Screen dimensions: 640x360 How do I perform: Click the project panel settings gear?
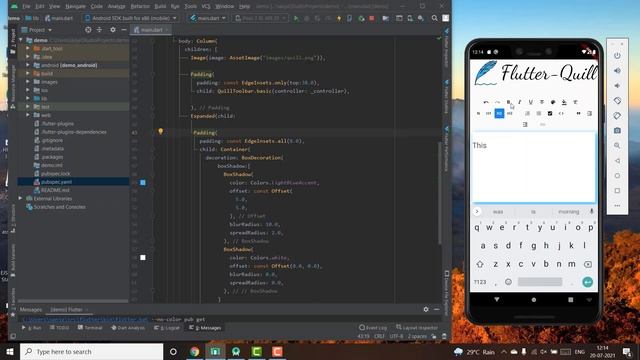(113, 30)
